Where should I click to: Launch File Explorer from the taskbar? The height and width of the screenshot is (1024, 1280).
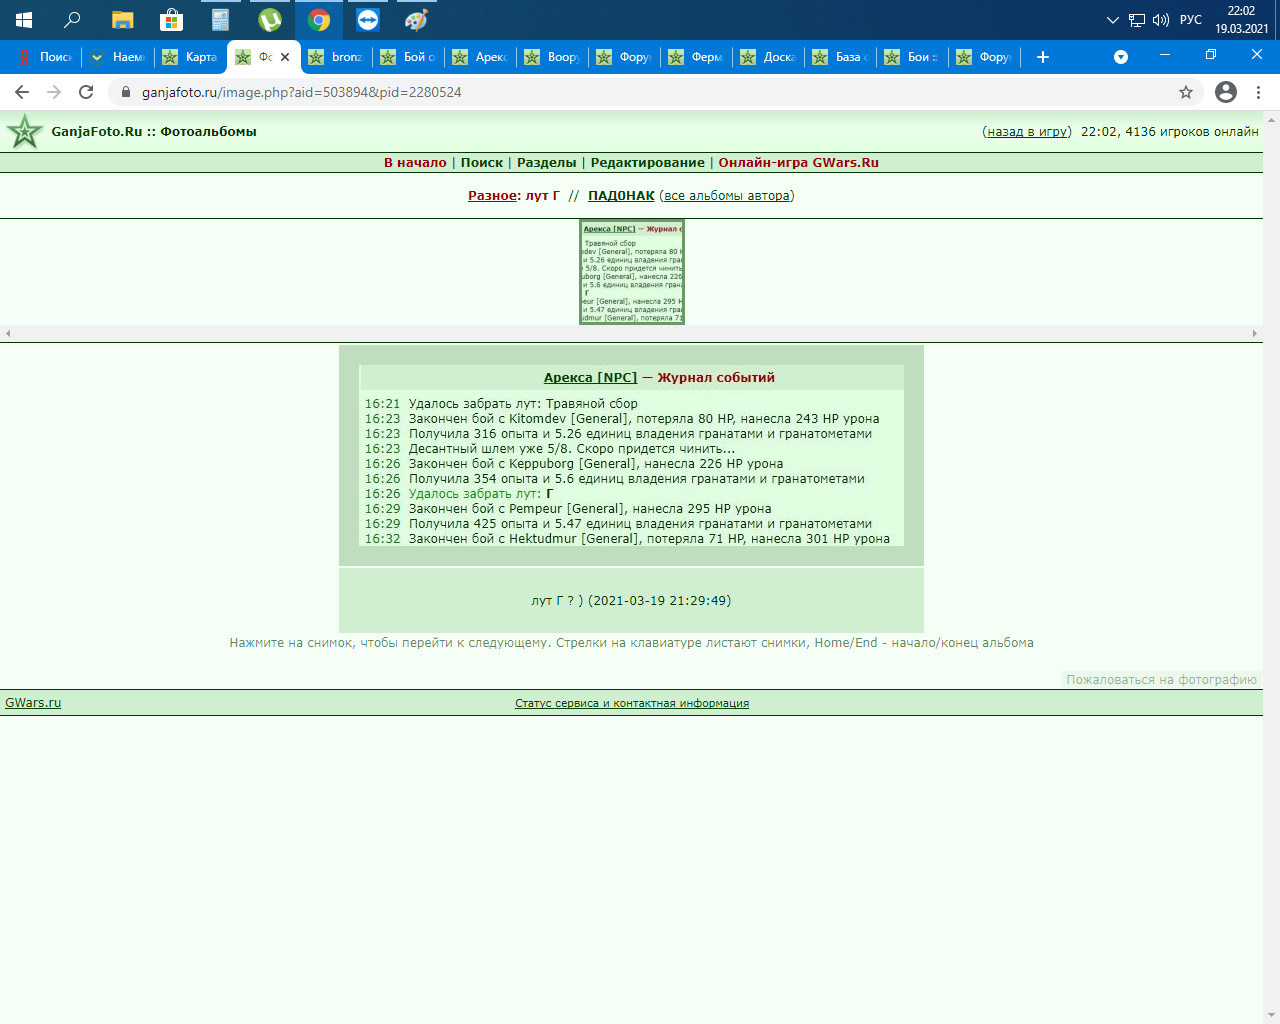[x=122, y=20]
